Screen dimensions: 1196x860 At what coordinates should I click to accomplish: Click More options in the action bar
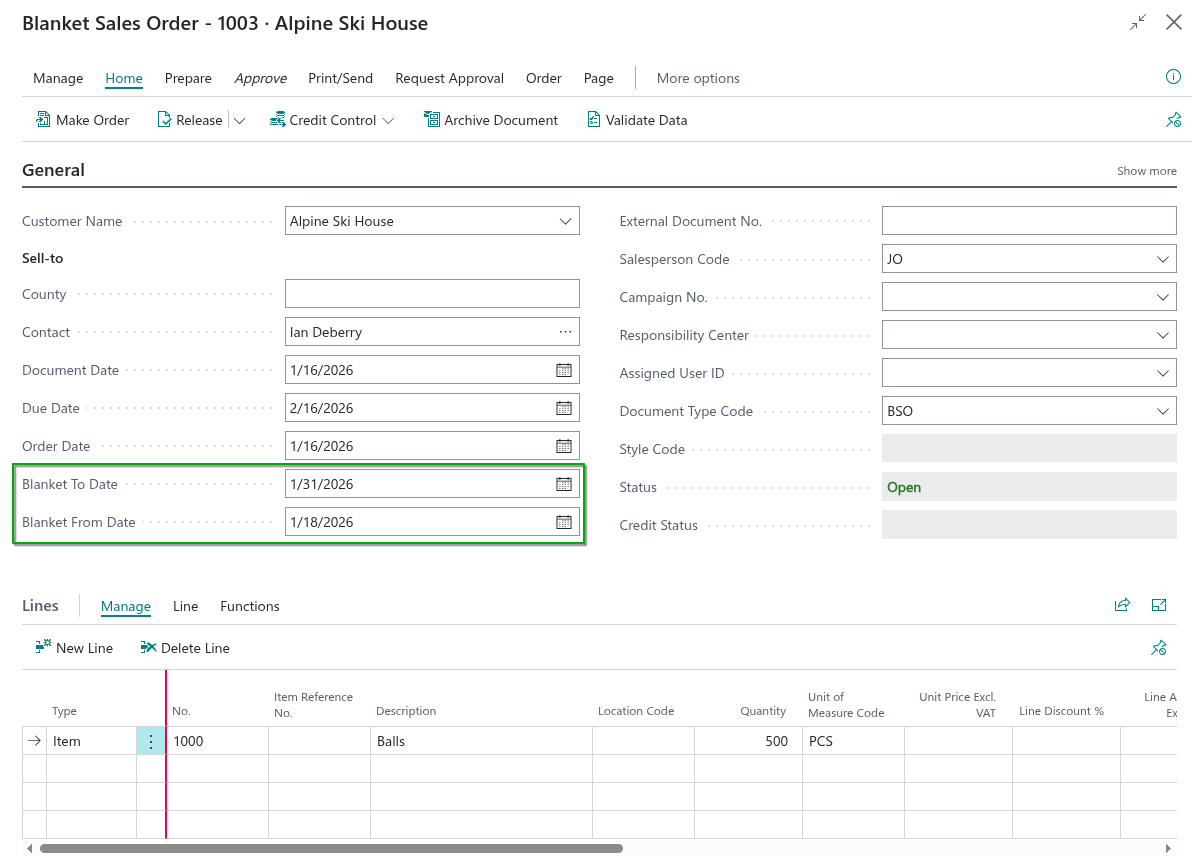698,78
